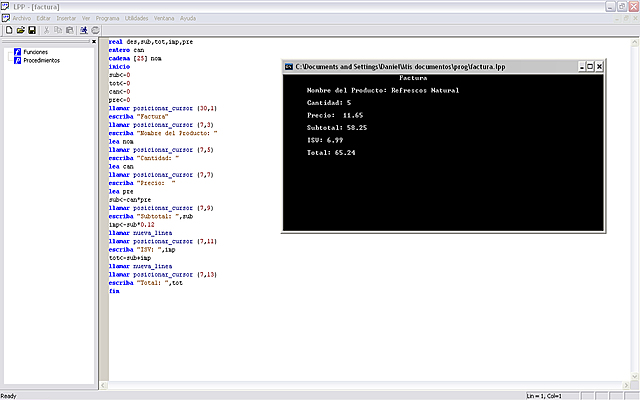Screen dimensions: 640x400
Task: Click the 'Lin = 1, Col=1' status indicator
Action: tap(544, 396)
